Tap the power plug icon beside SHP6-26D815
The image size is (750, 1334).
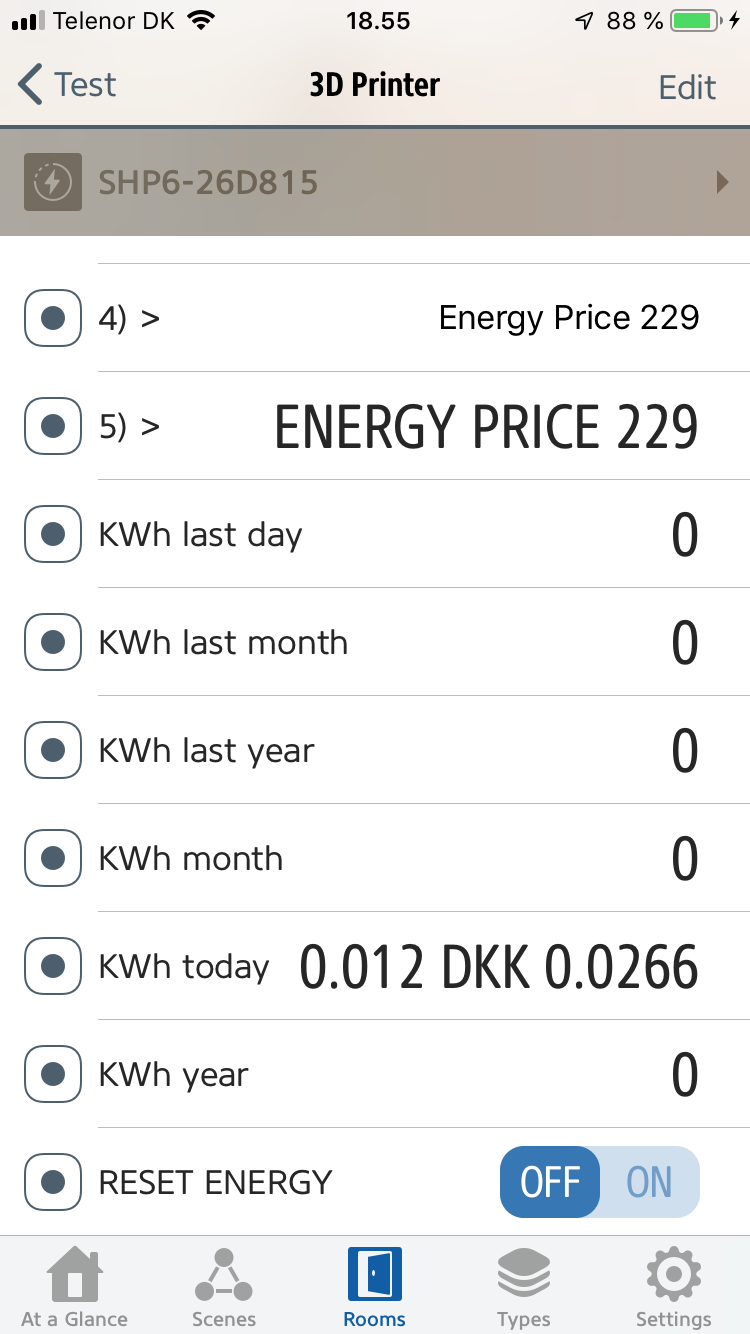pyautogui.click(x=52, y=182)
